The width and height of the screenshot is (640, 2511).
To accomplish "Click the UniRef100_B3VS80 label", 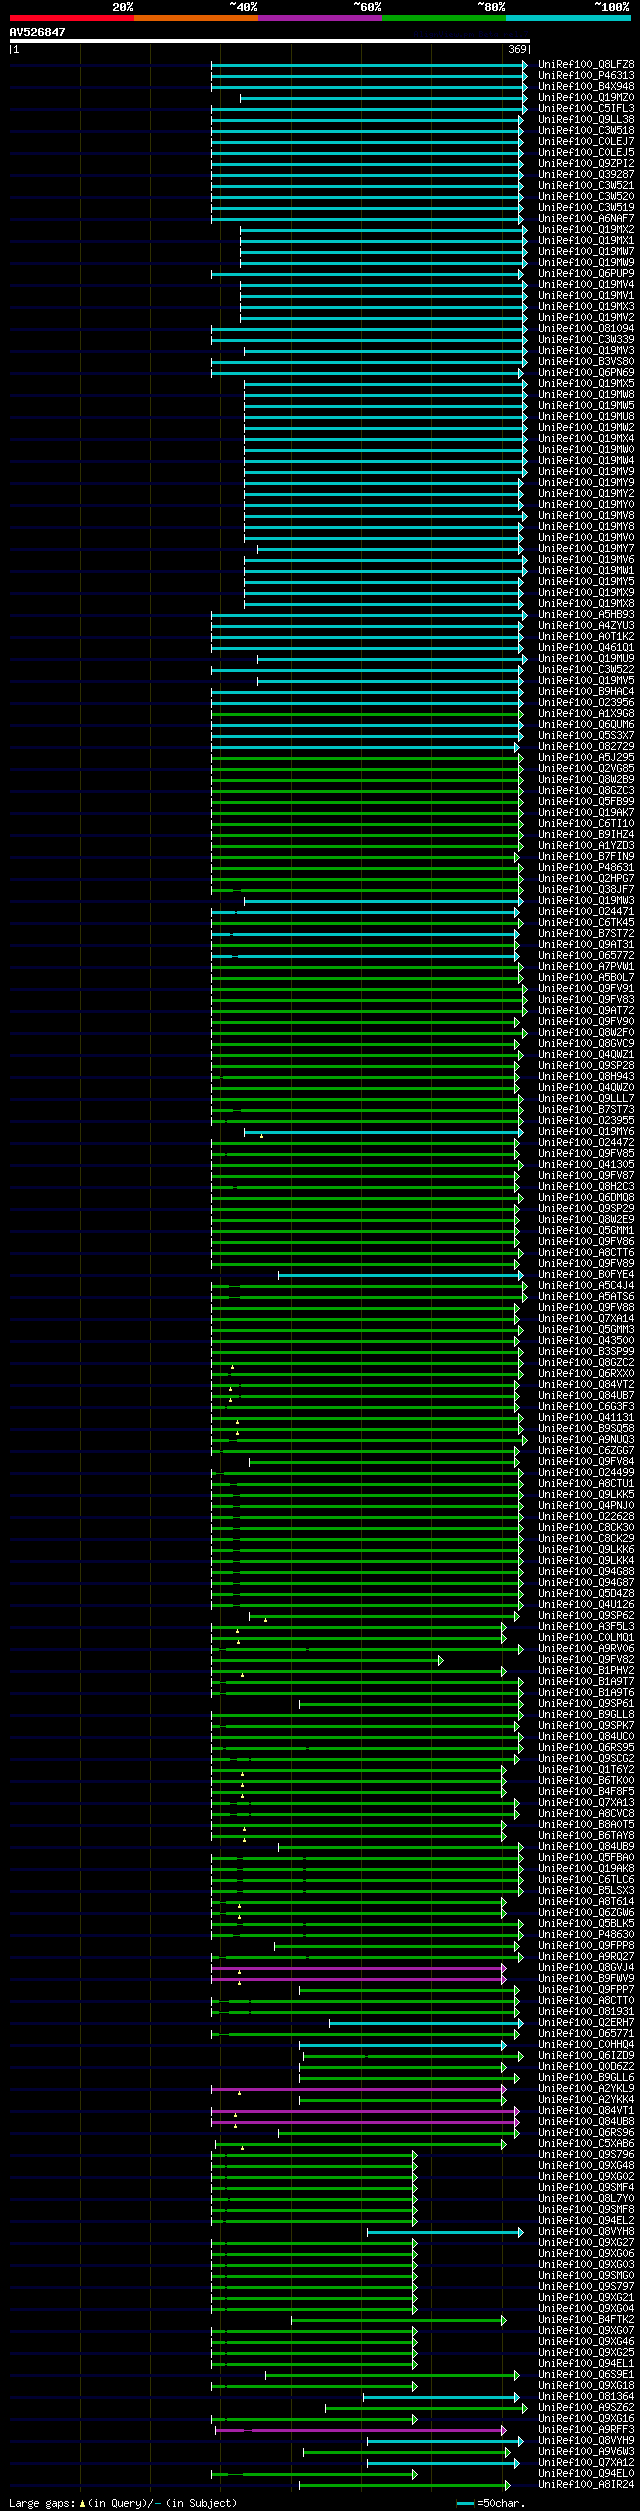I will pos(586,362).
